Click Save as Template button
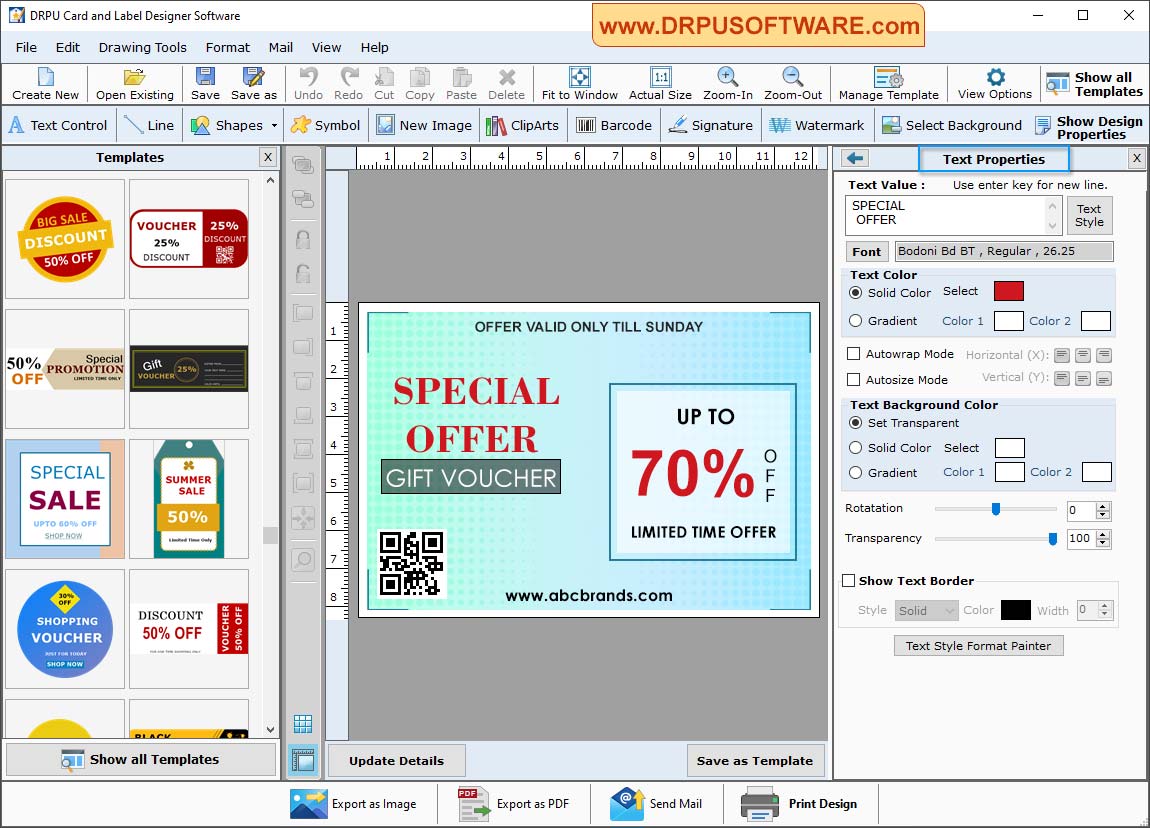This screenshot has width=1150, height=828. (755, 761)
